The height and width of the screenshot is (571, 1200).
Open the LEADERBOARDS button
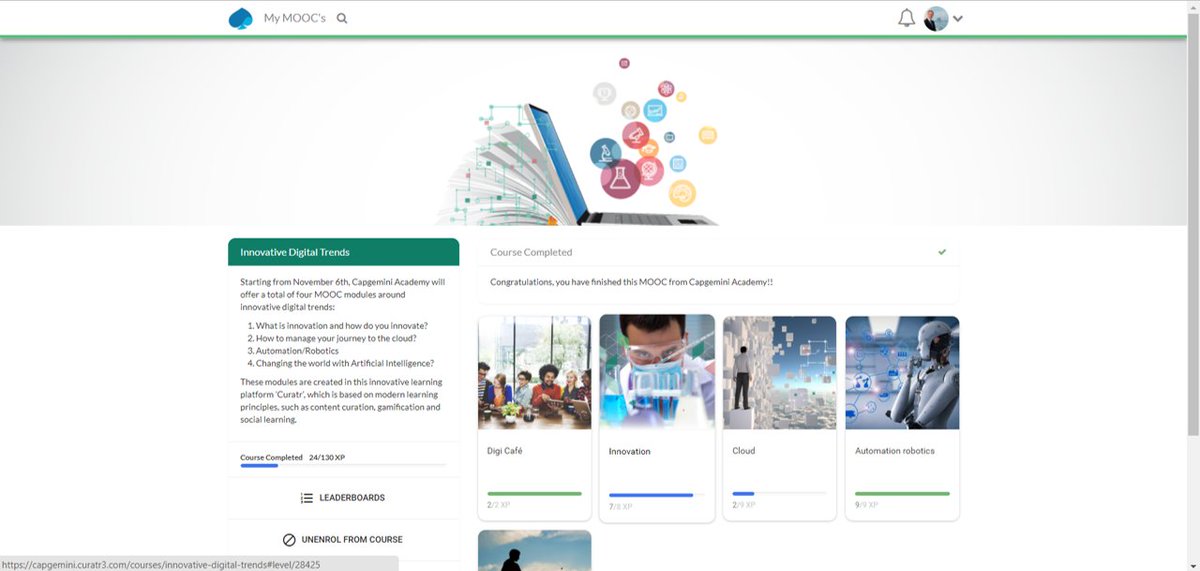coord(343,498)
